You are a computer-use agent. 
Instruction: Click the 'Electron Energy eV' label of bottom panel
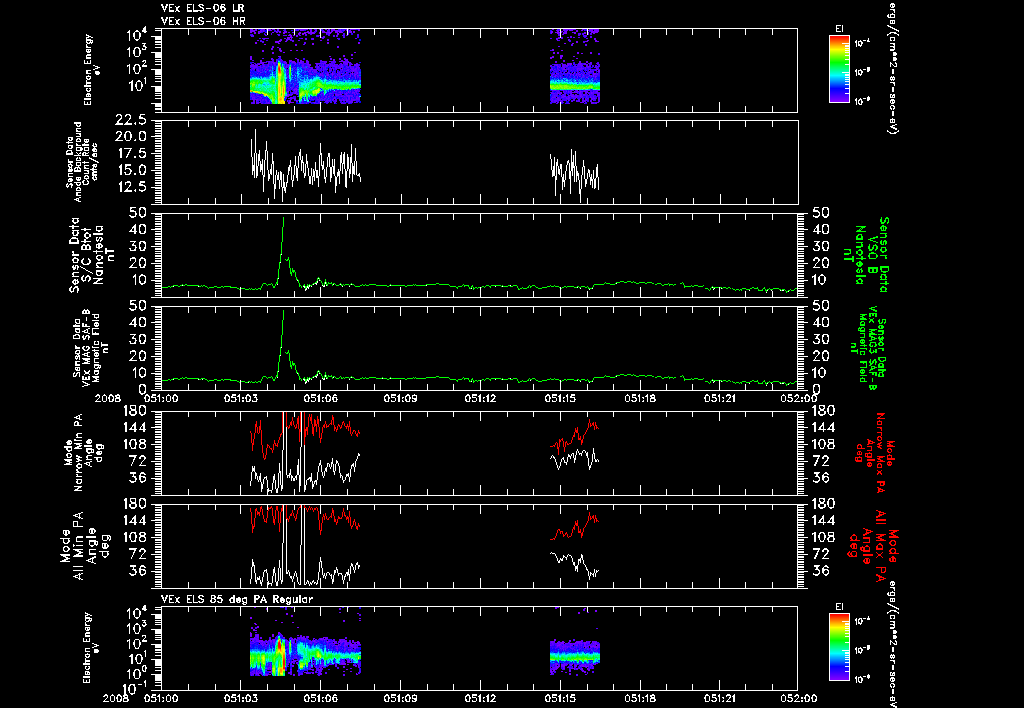(x=92, y=647)
